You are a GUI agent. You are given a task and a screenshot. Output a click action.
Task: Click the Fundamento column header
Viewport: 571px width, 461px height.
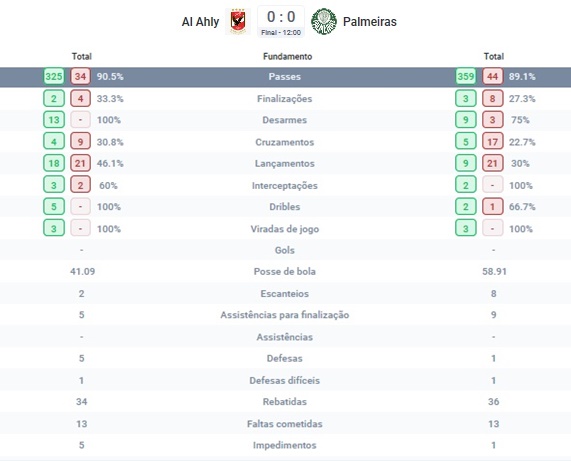pyautogui.click(x=288, y=56)
